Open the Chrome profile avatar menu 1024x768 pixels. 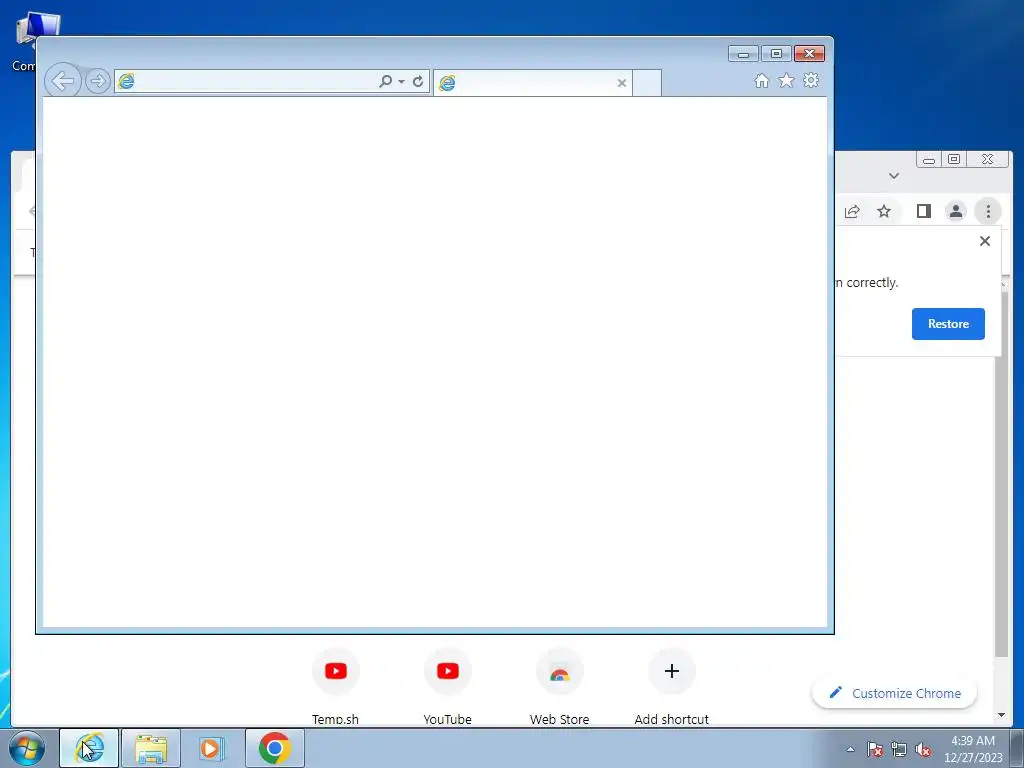pos(955,211)
